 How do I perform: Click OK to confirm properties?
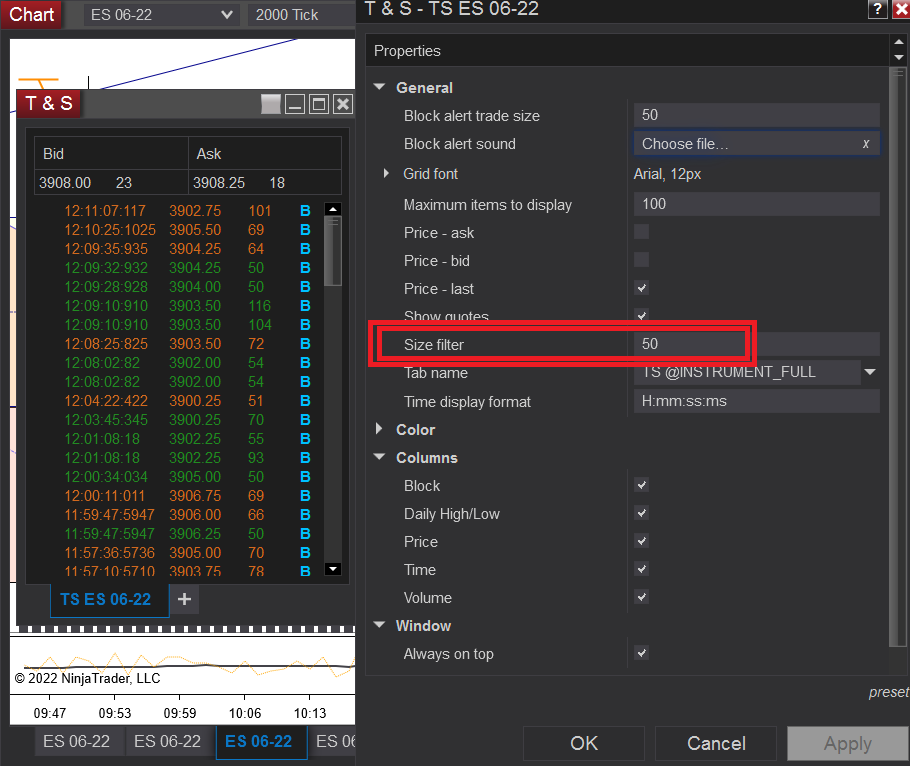(584, 743)
